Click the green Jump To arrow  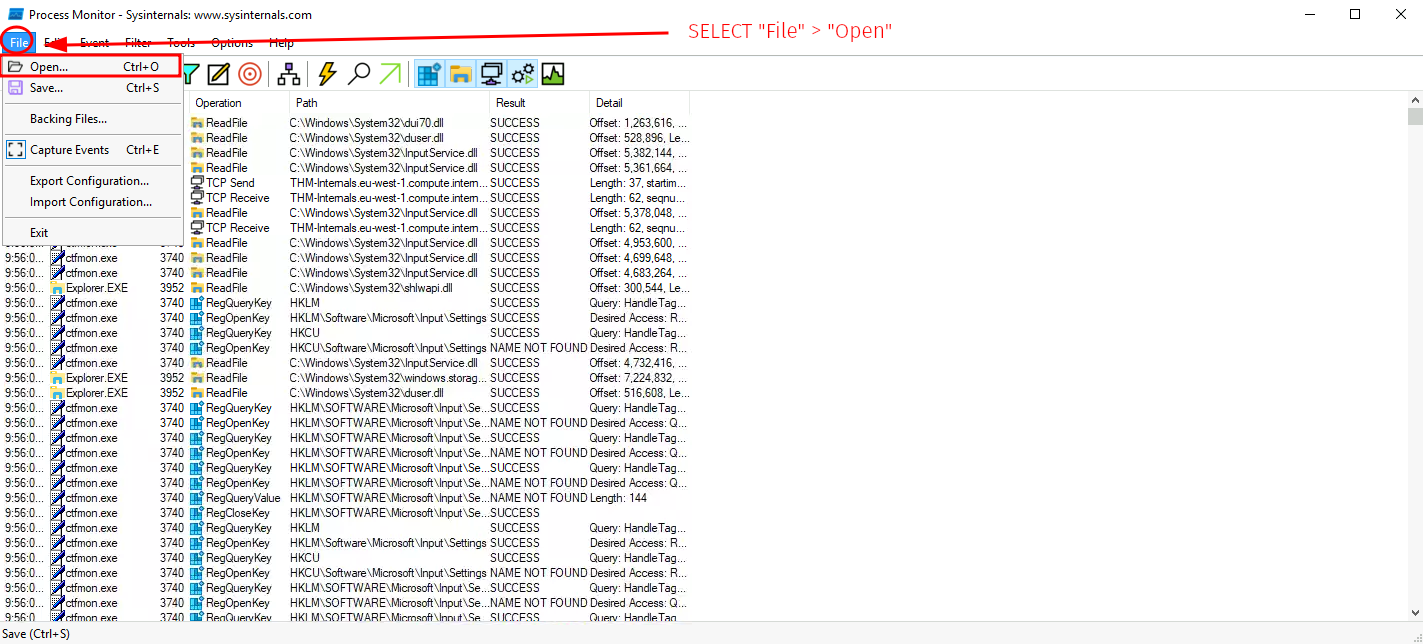tap(390, 74)
